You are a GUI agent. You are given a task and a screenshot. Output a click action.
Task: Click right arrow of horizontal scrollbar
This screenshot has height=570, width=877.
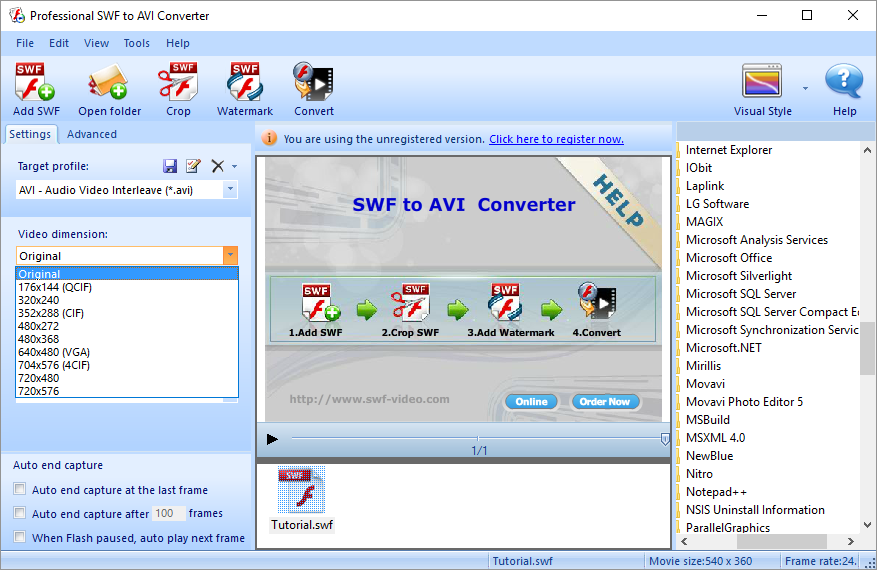[851, 541]
